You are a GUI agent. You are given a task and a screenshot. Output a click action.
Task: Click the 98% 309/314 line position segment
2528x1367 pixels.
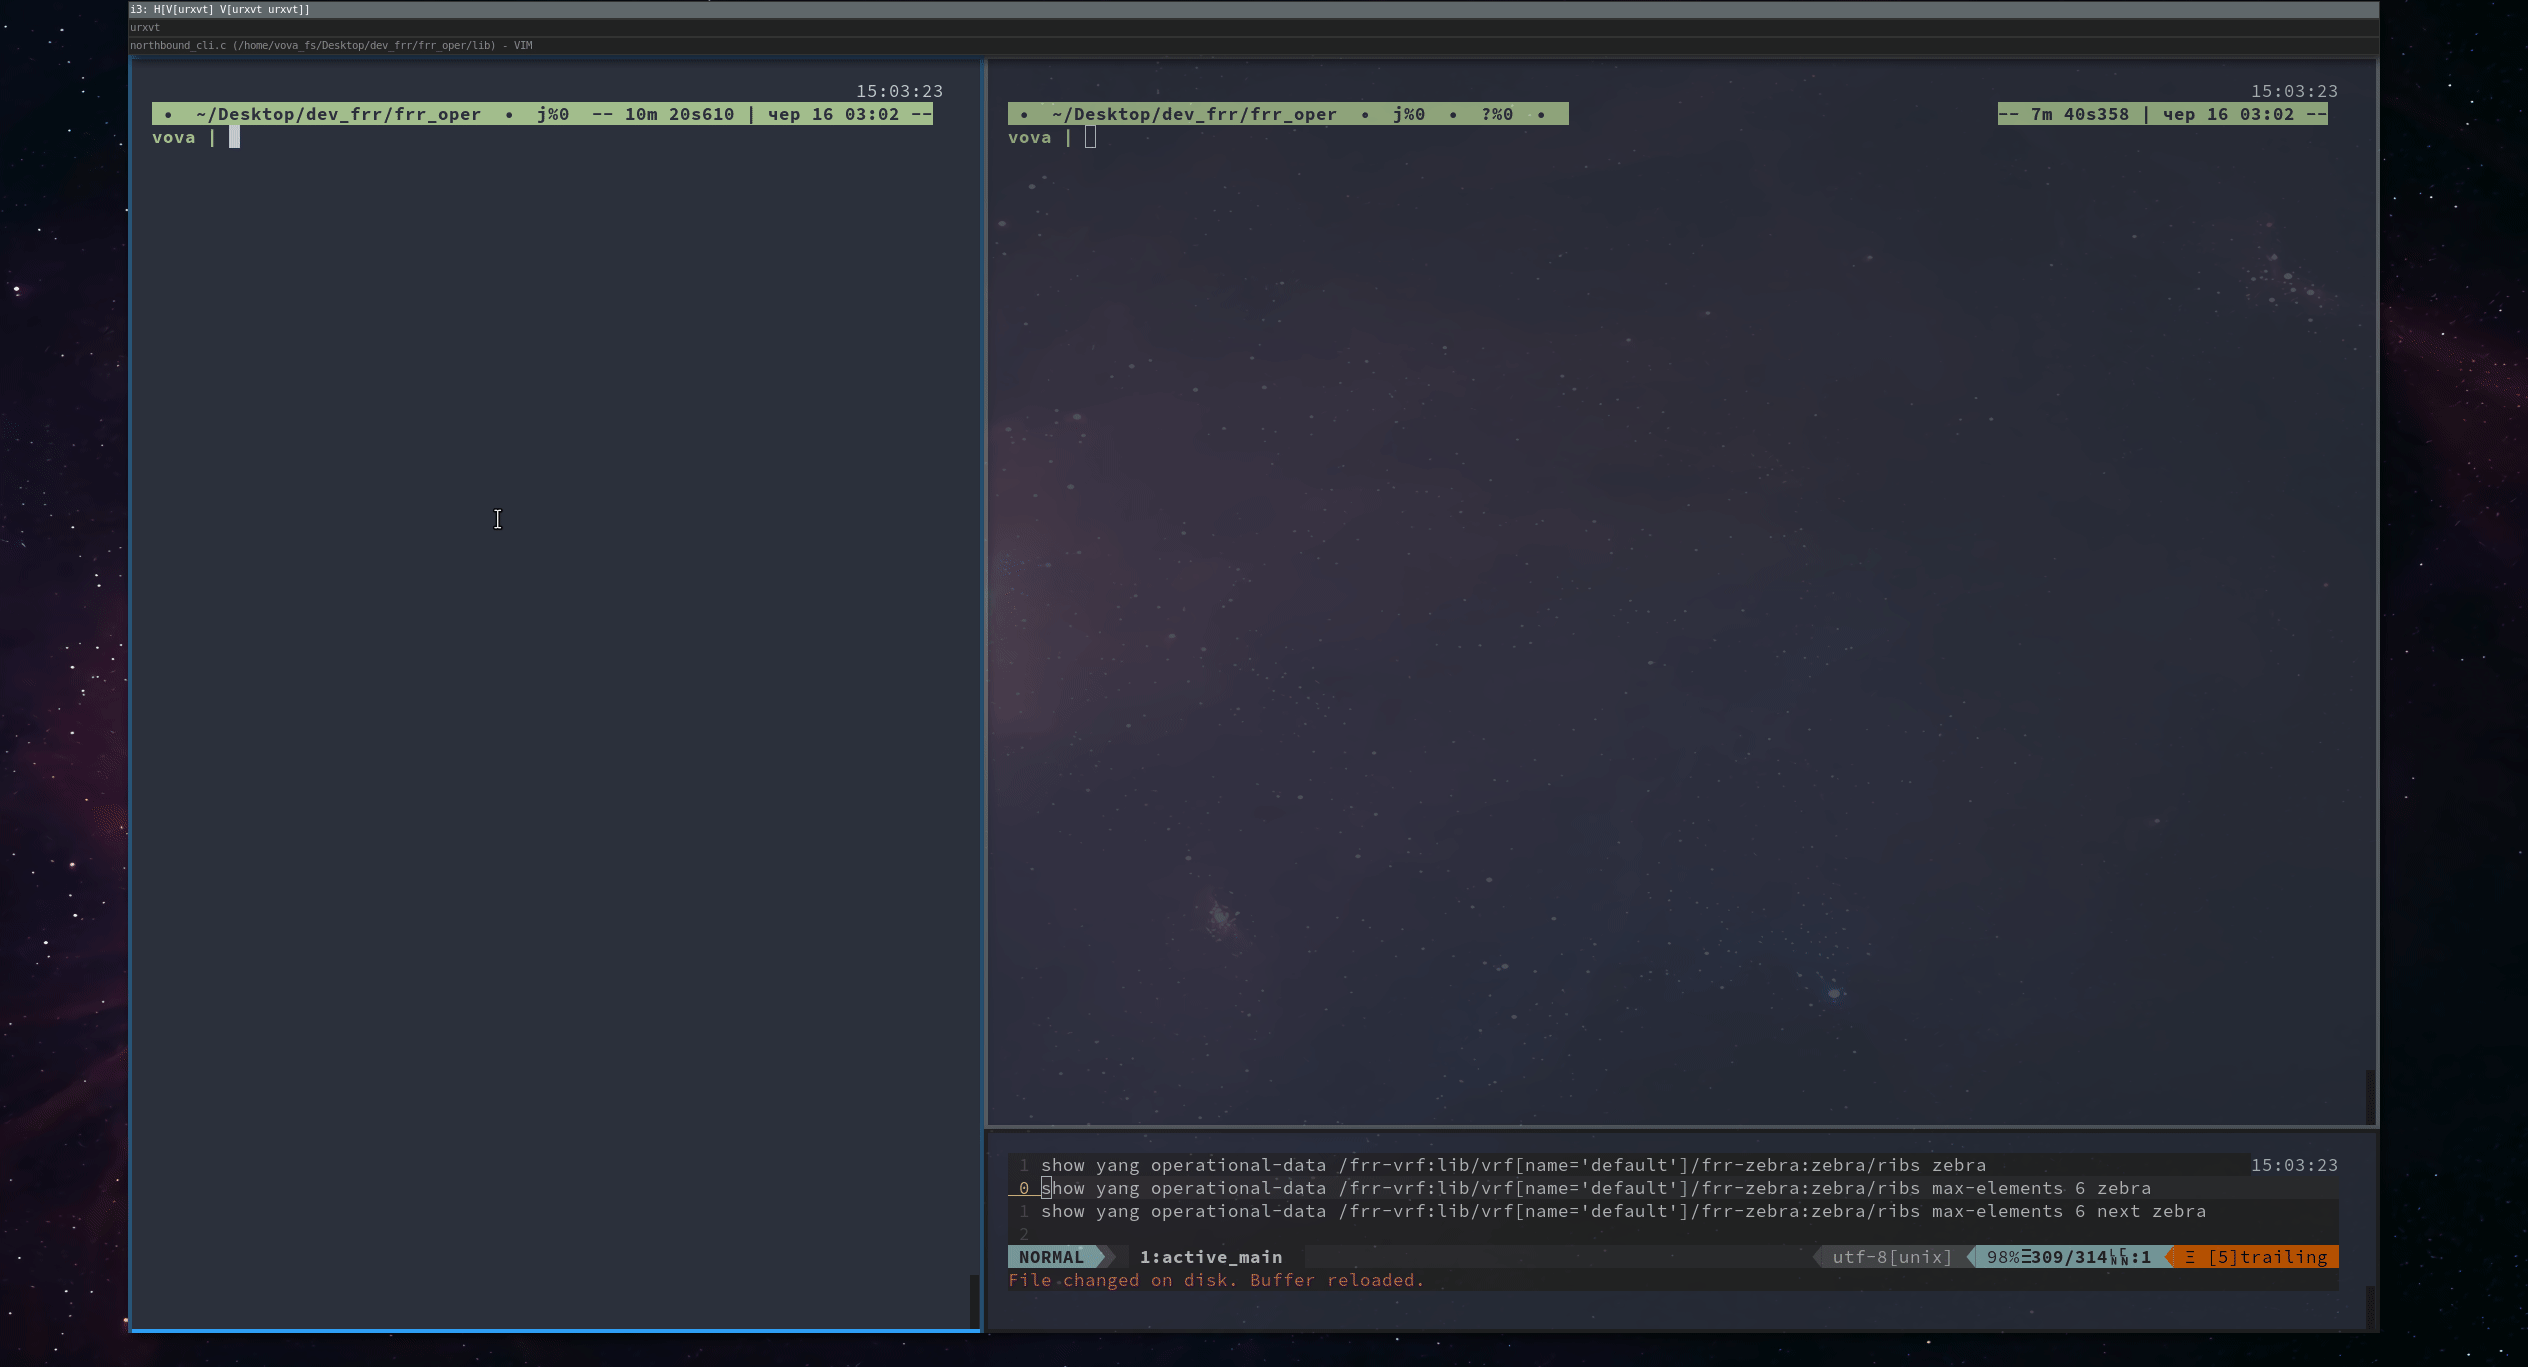point(2066,1257)
